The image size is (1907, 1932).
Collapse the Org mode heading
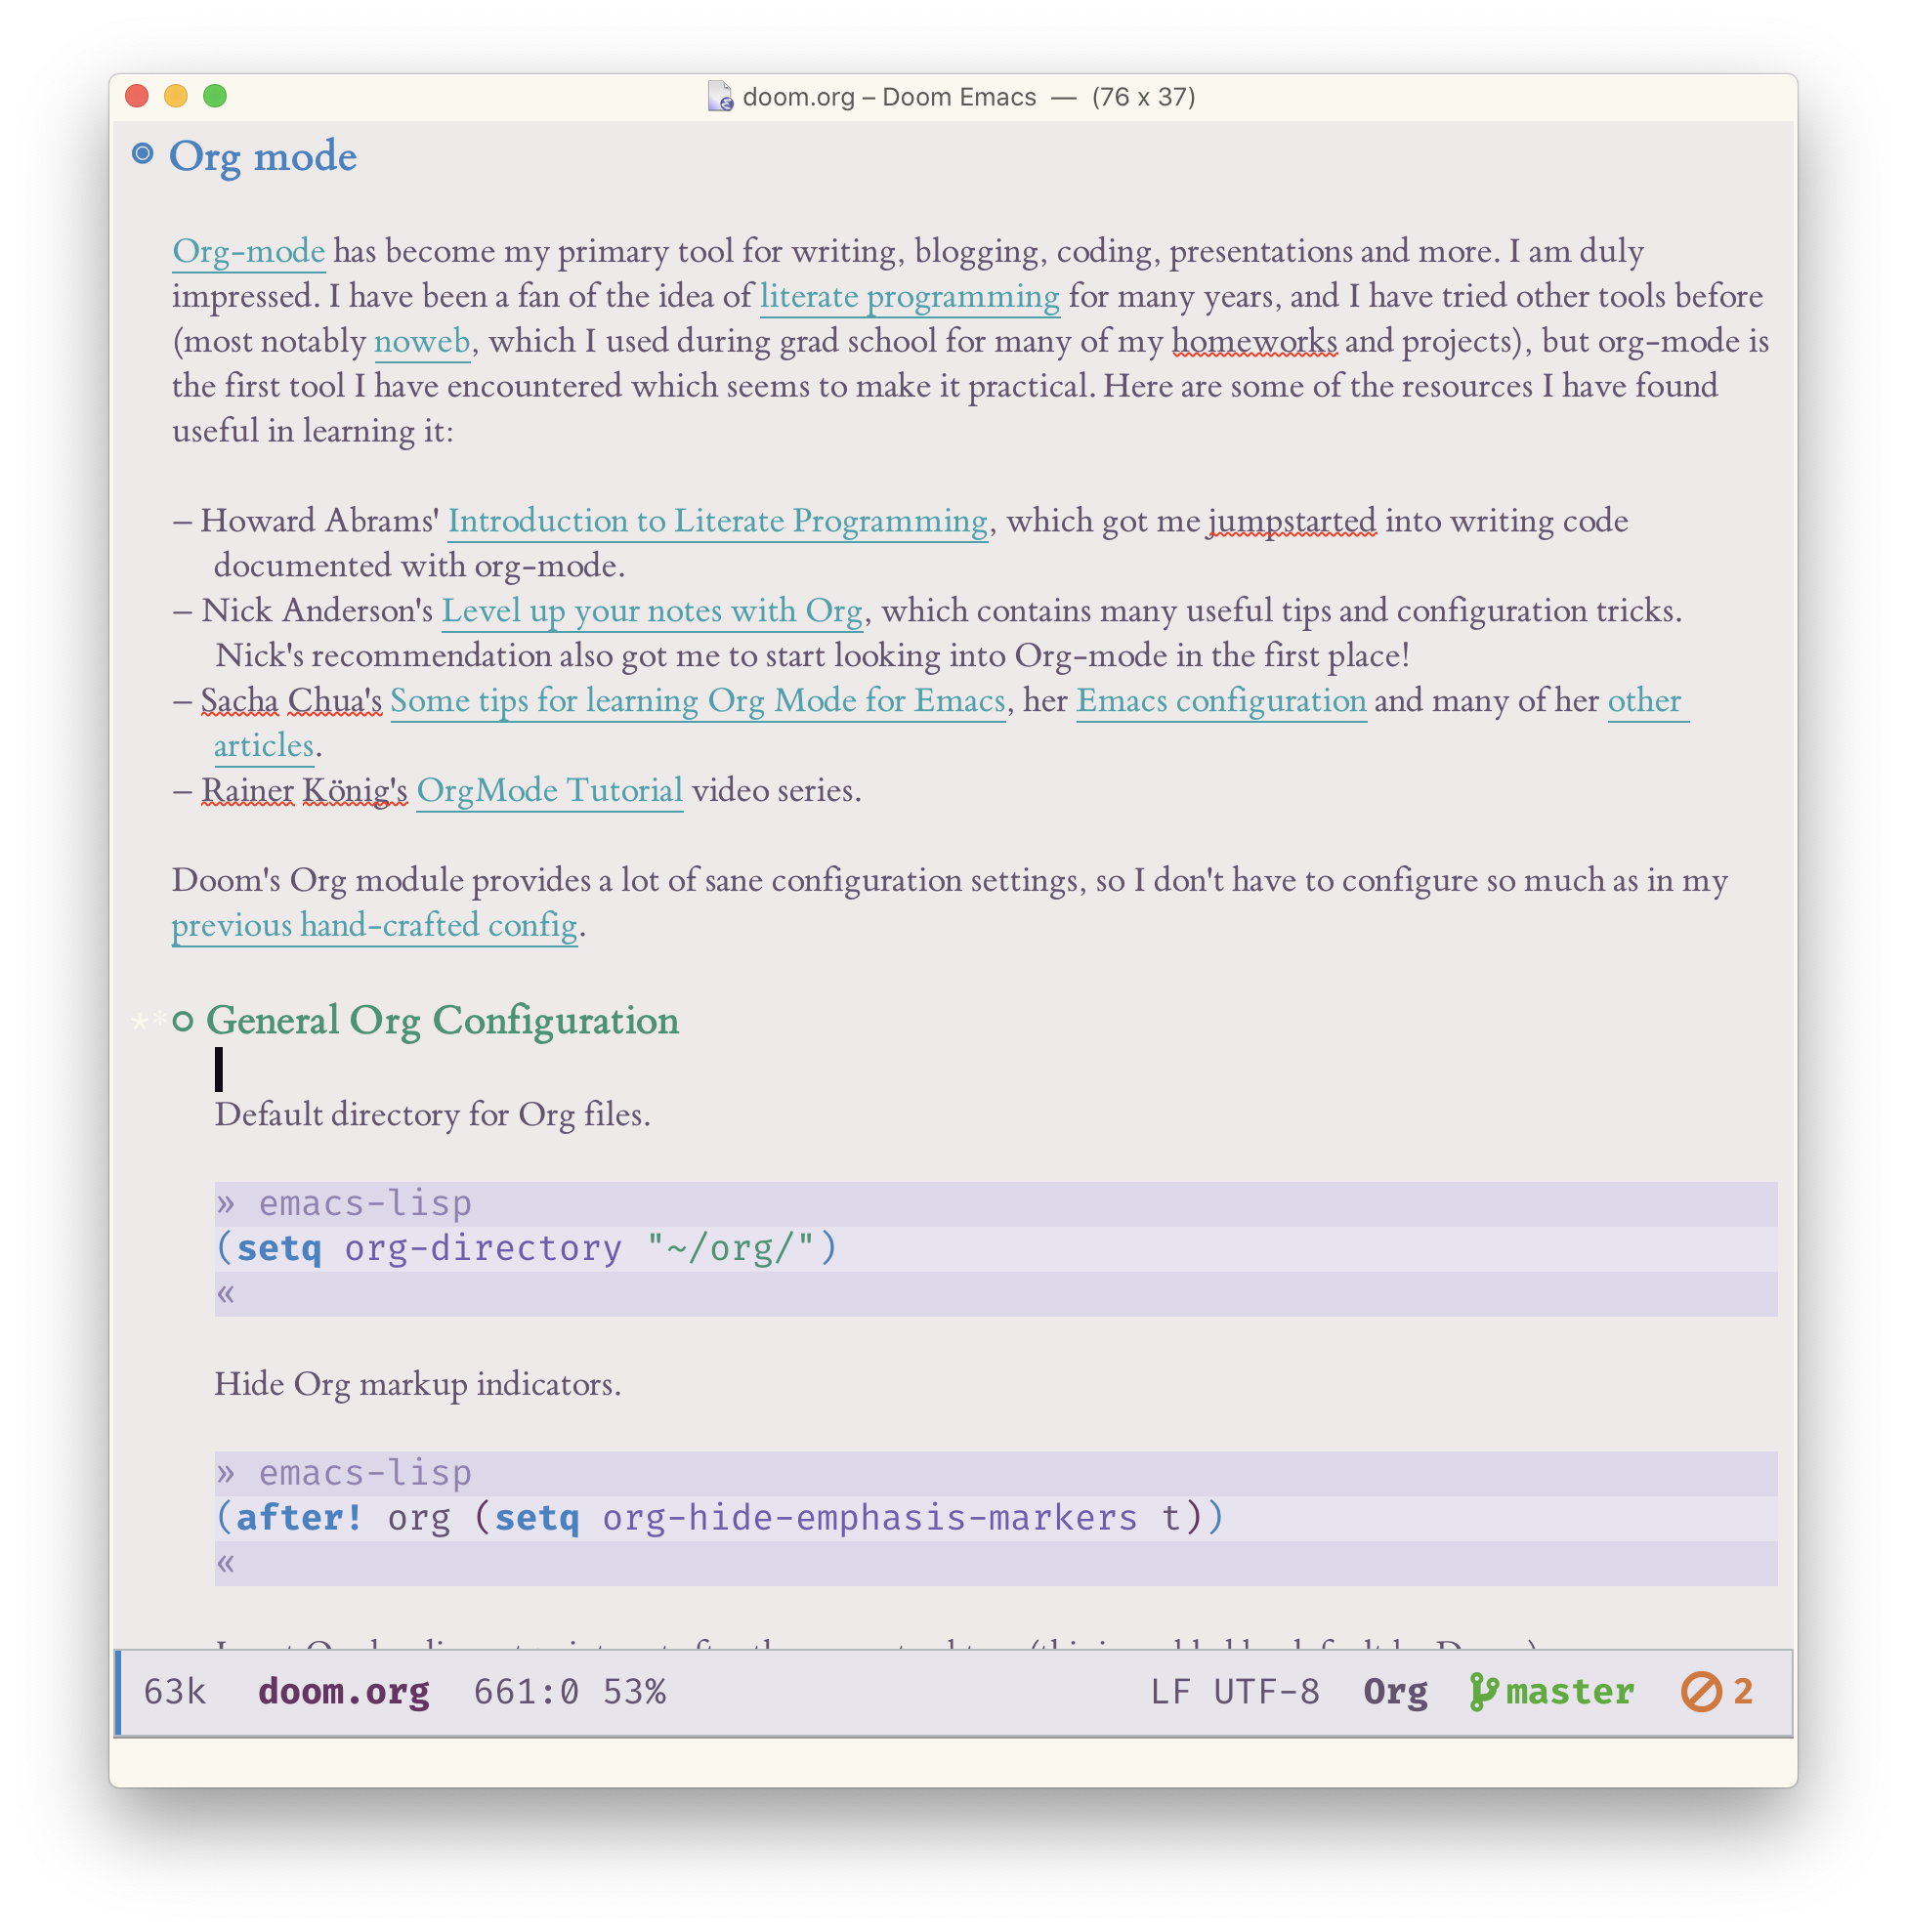(262, 157)
